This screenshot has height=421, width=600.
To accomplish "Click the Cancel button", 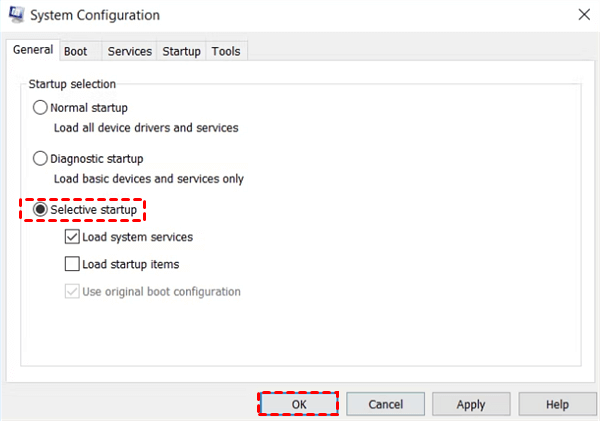I will [385, 404].
